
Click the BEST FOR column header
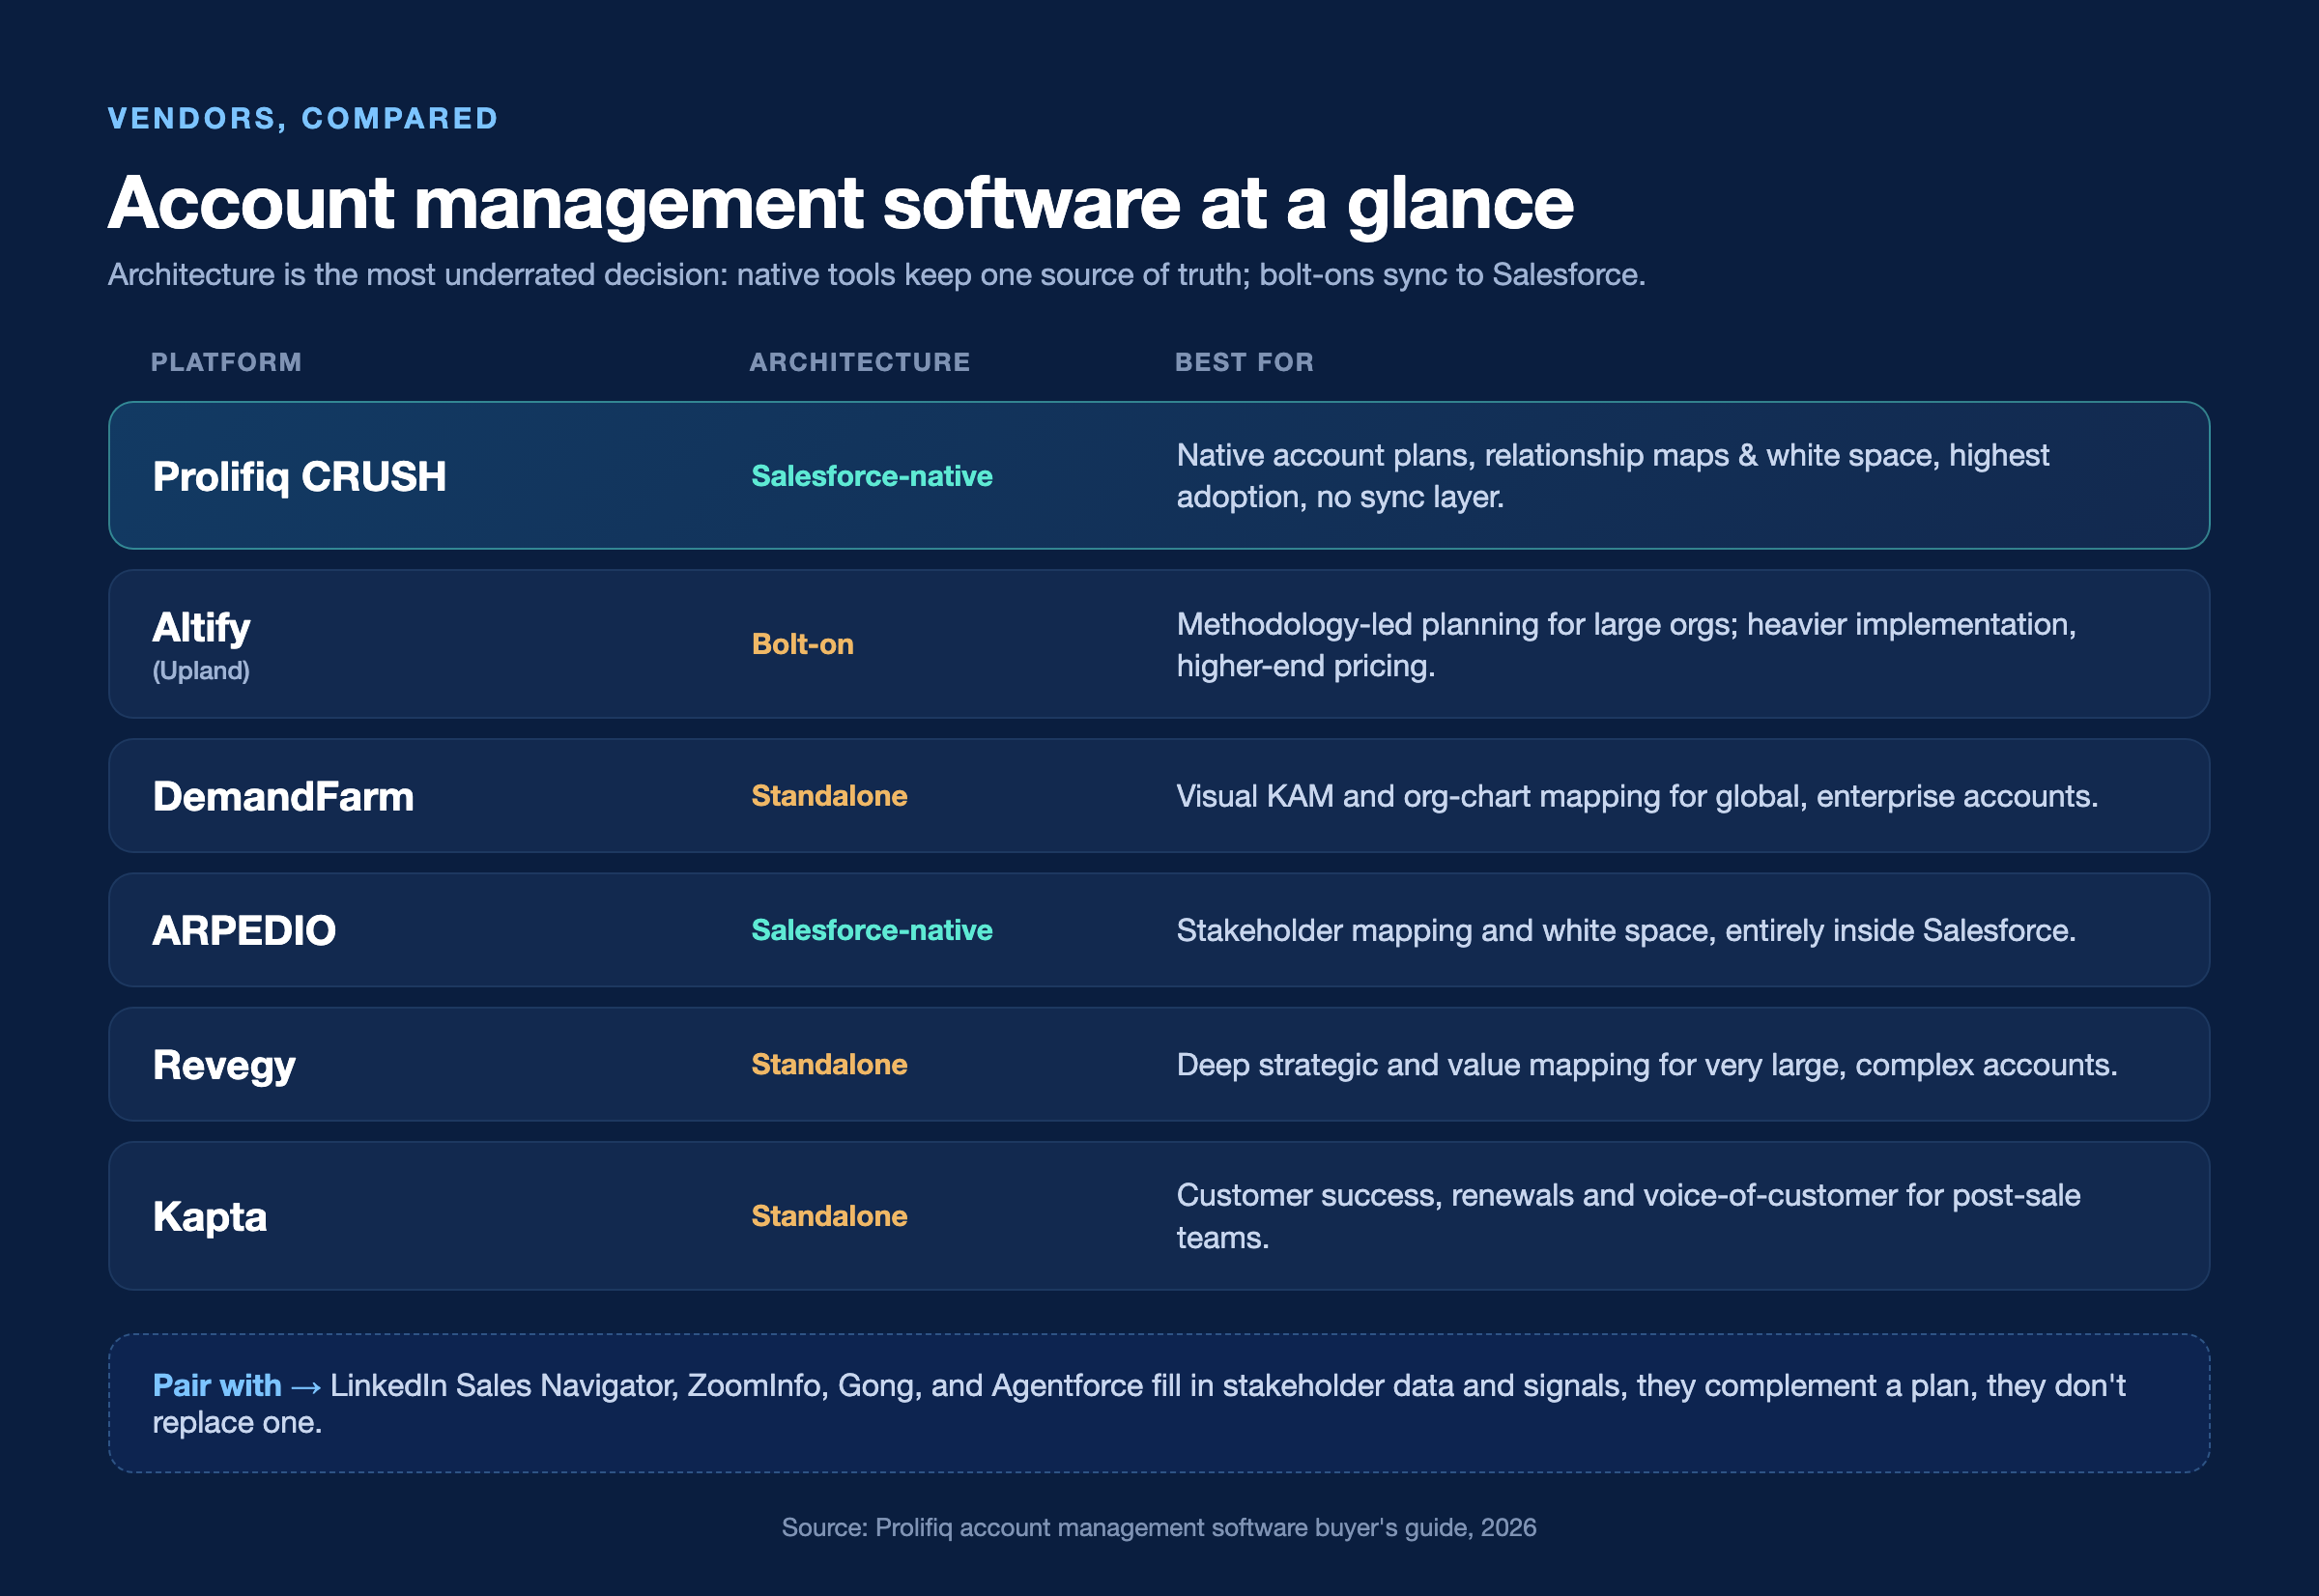pyautogui.click(x=1244, y=362)
